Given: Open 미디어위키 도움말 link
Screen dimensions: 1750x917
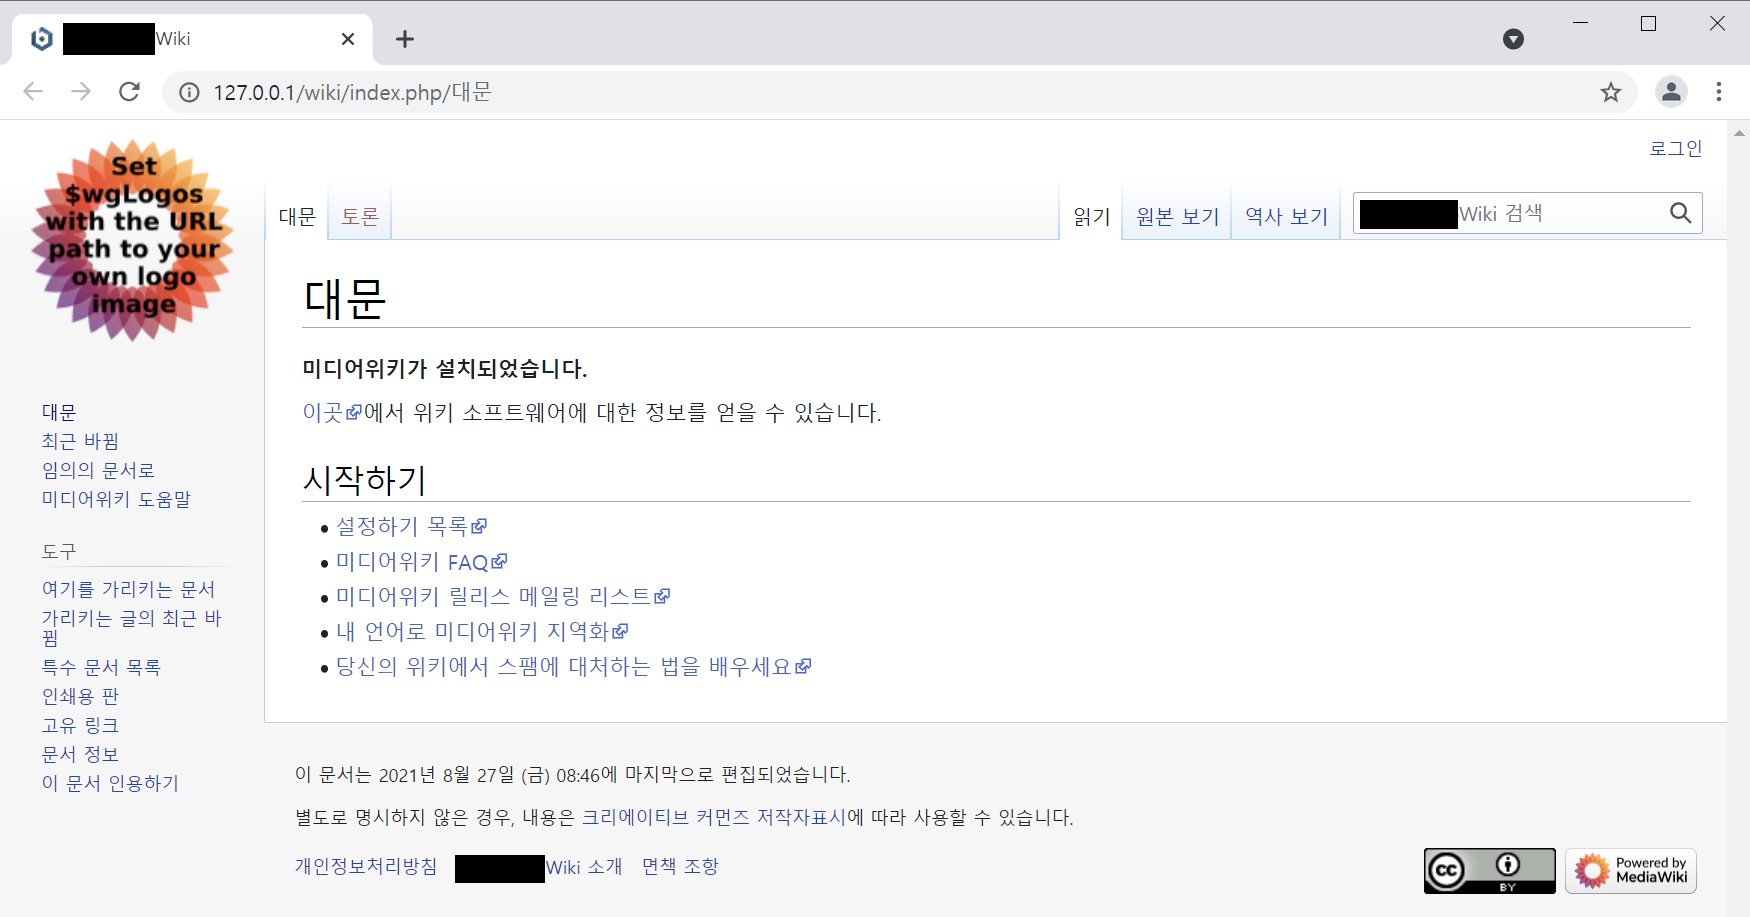Looking at the screenshot, I should 116,499.
